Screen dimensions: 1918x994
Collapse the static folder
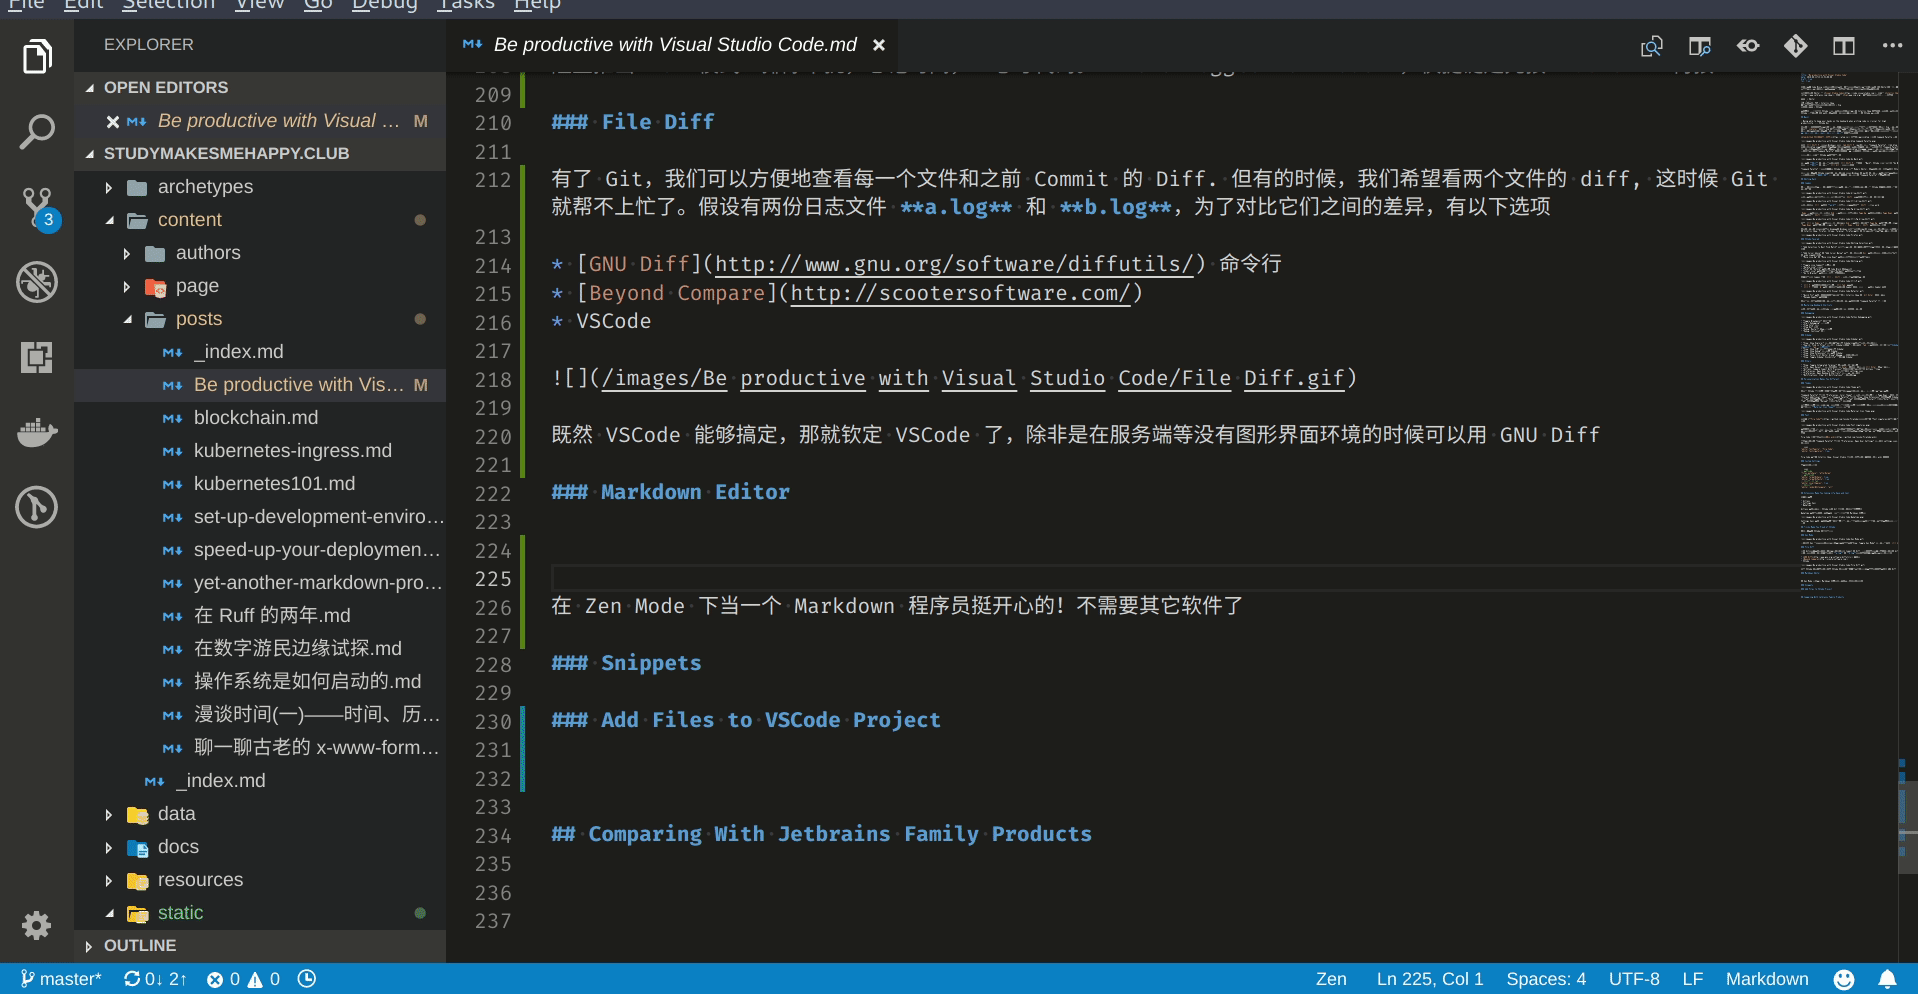(260, 913)
